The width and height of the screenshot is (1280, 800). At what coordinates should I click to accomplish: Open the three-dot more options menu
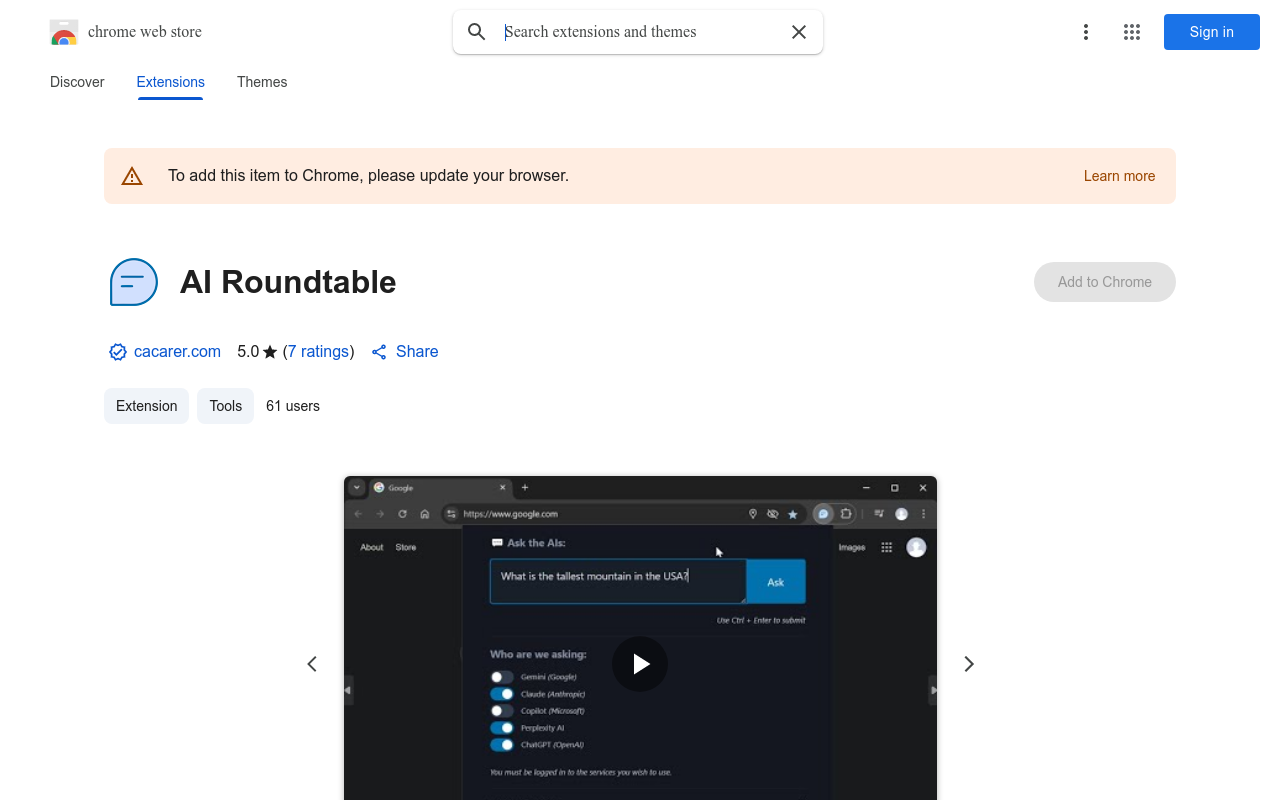(x=1086, y=32)
